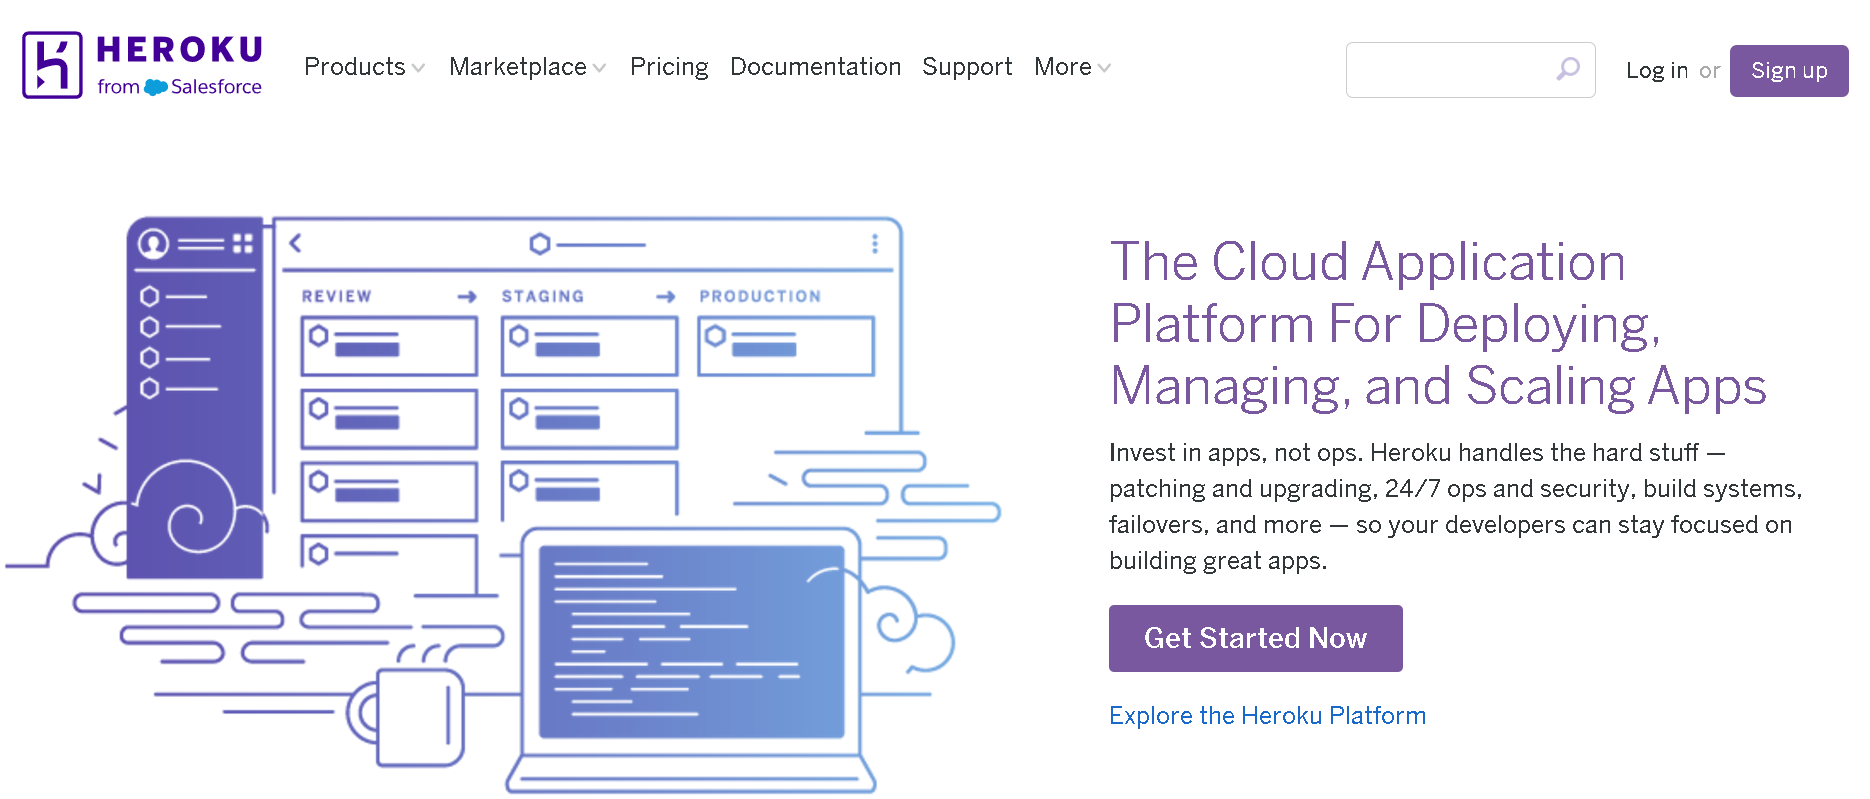Click the Heroku logo icon
The width and height of the screenshot is (1870, 799).
coord(52,65)
